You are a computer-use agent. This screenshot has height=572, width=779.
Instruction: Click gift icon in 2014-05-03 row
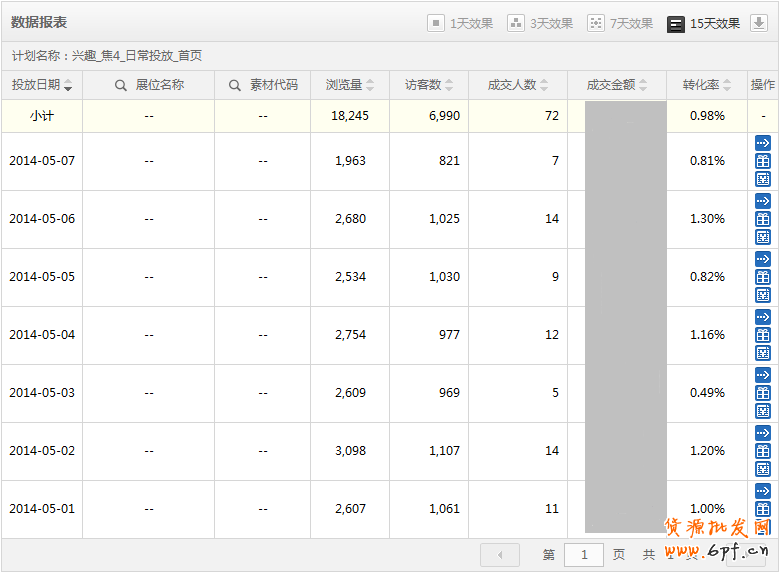click(763, 393)
